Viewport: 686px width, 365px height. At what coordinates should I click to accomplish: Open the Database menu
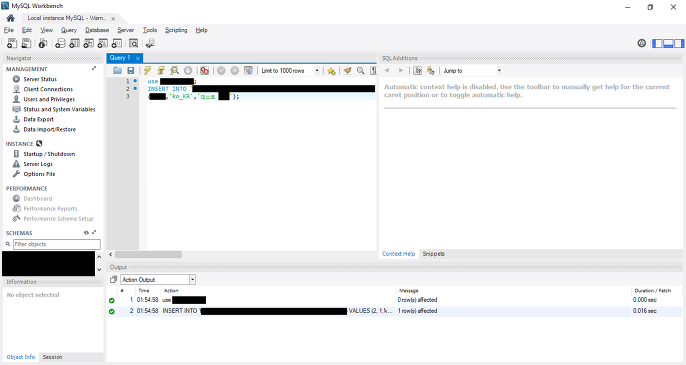pos(97,30)
